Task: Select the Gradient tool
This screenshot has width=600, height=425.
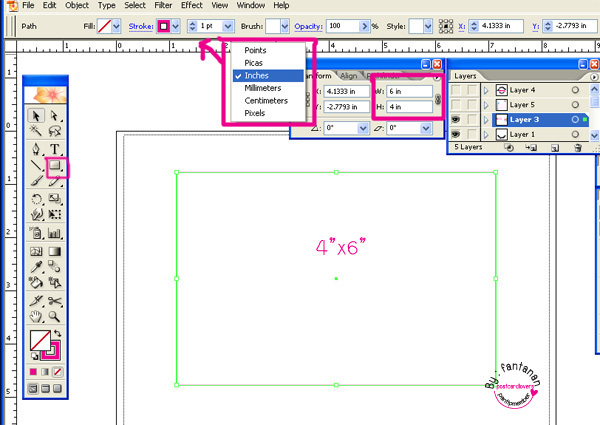Action: point(55,251)
